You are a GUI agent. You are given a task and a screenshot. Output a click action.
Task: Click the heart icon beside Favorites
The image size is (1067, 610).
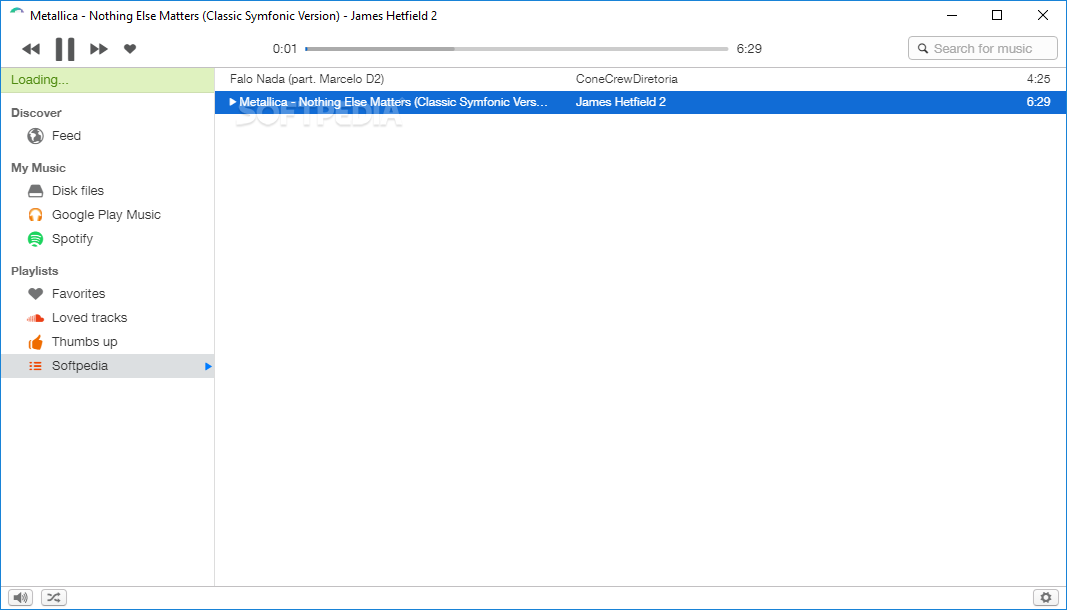click(35, 294)
